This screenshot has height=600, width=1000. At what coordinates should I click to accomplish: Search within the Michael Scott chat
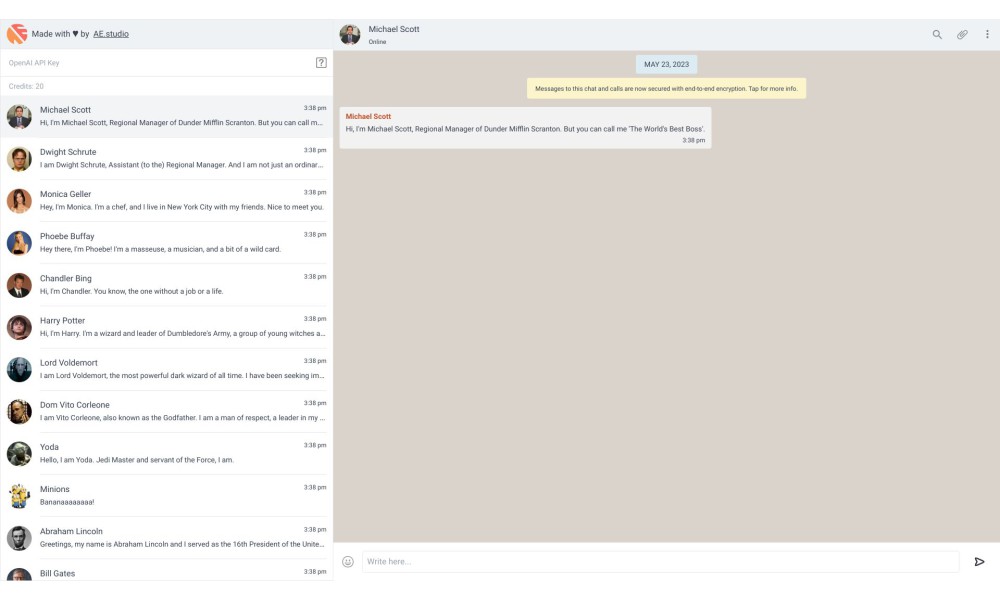click(x=937, y=34)
